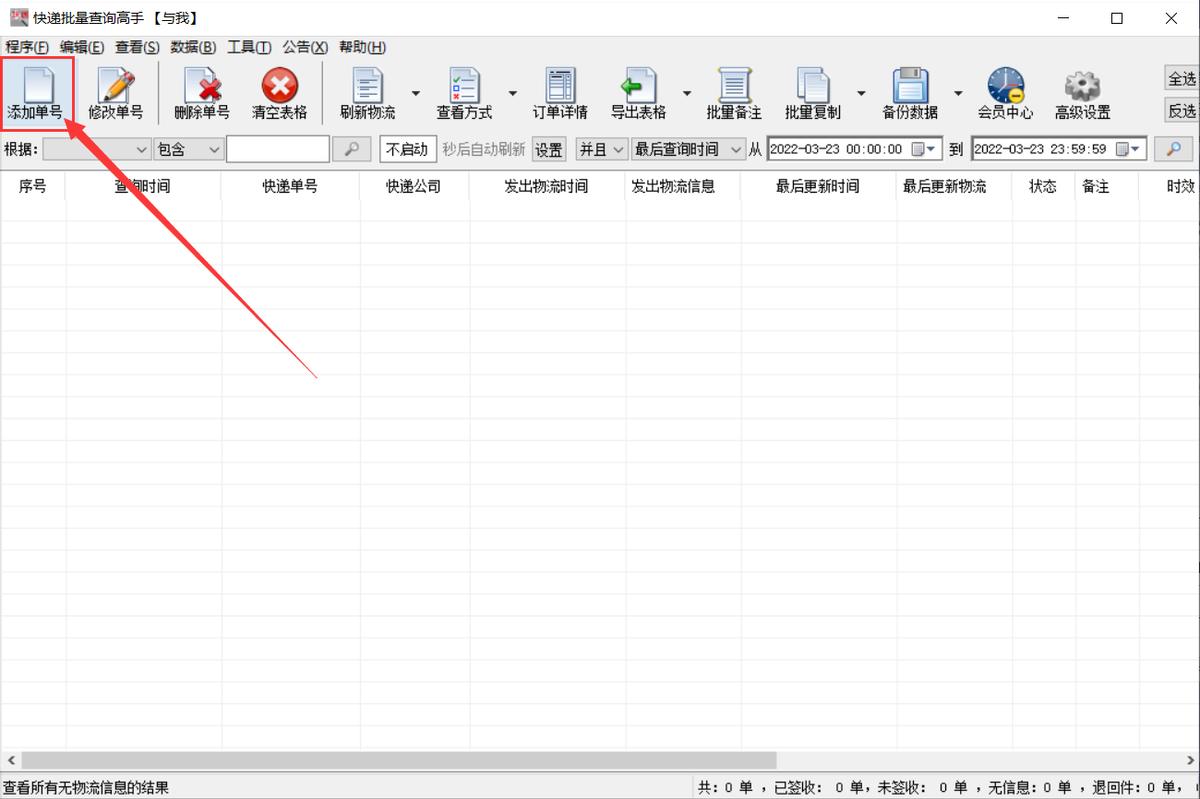1200x799 pixels.
Task: Open the 程序(F) menu
Action: pyautogui.click(x=27, y=47)
